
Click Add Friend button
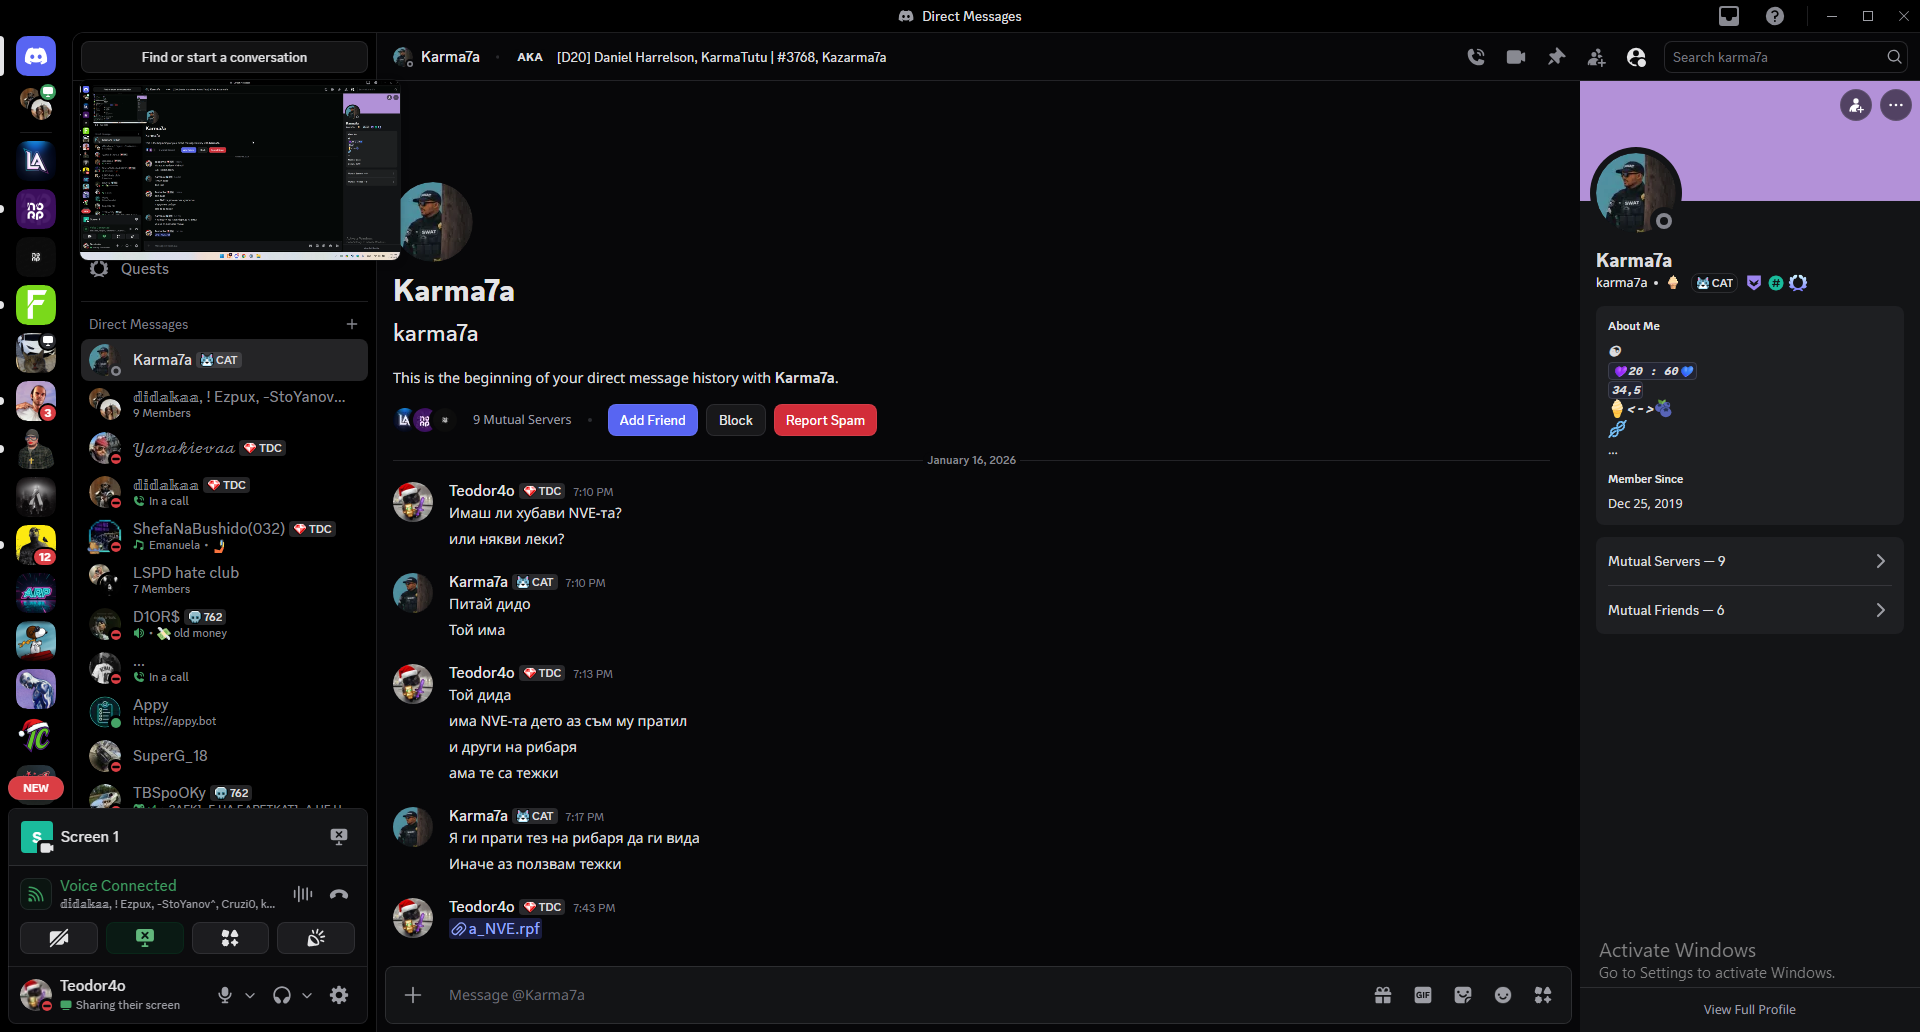[653, 420]
